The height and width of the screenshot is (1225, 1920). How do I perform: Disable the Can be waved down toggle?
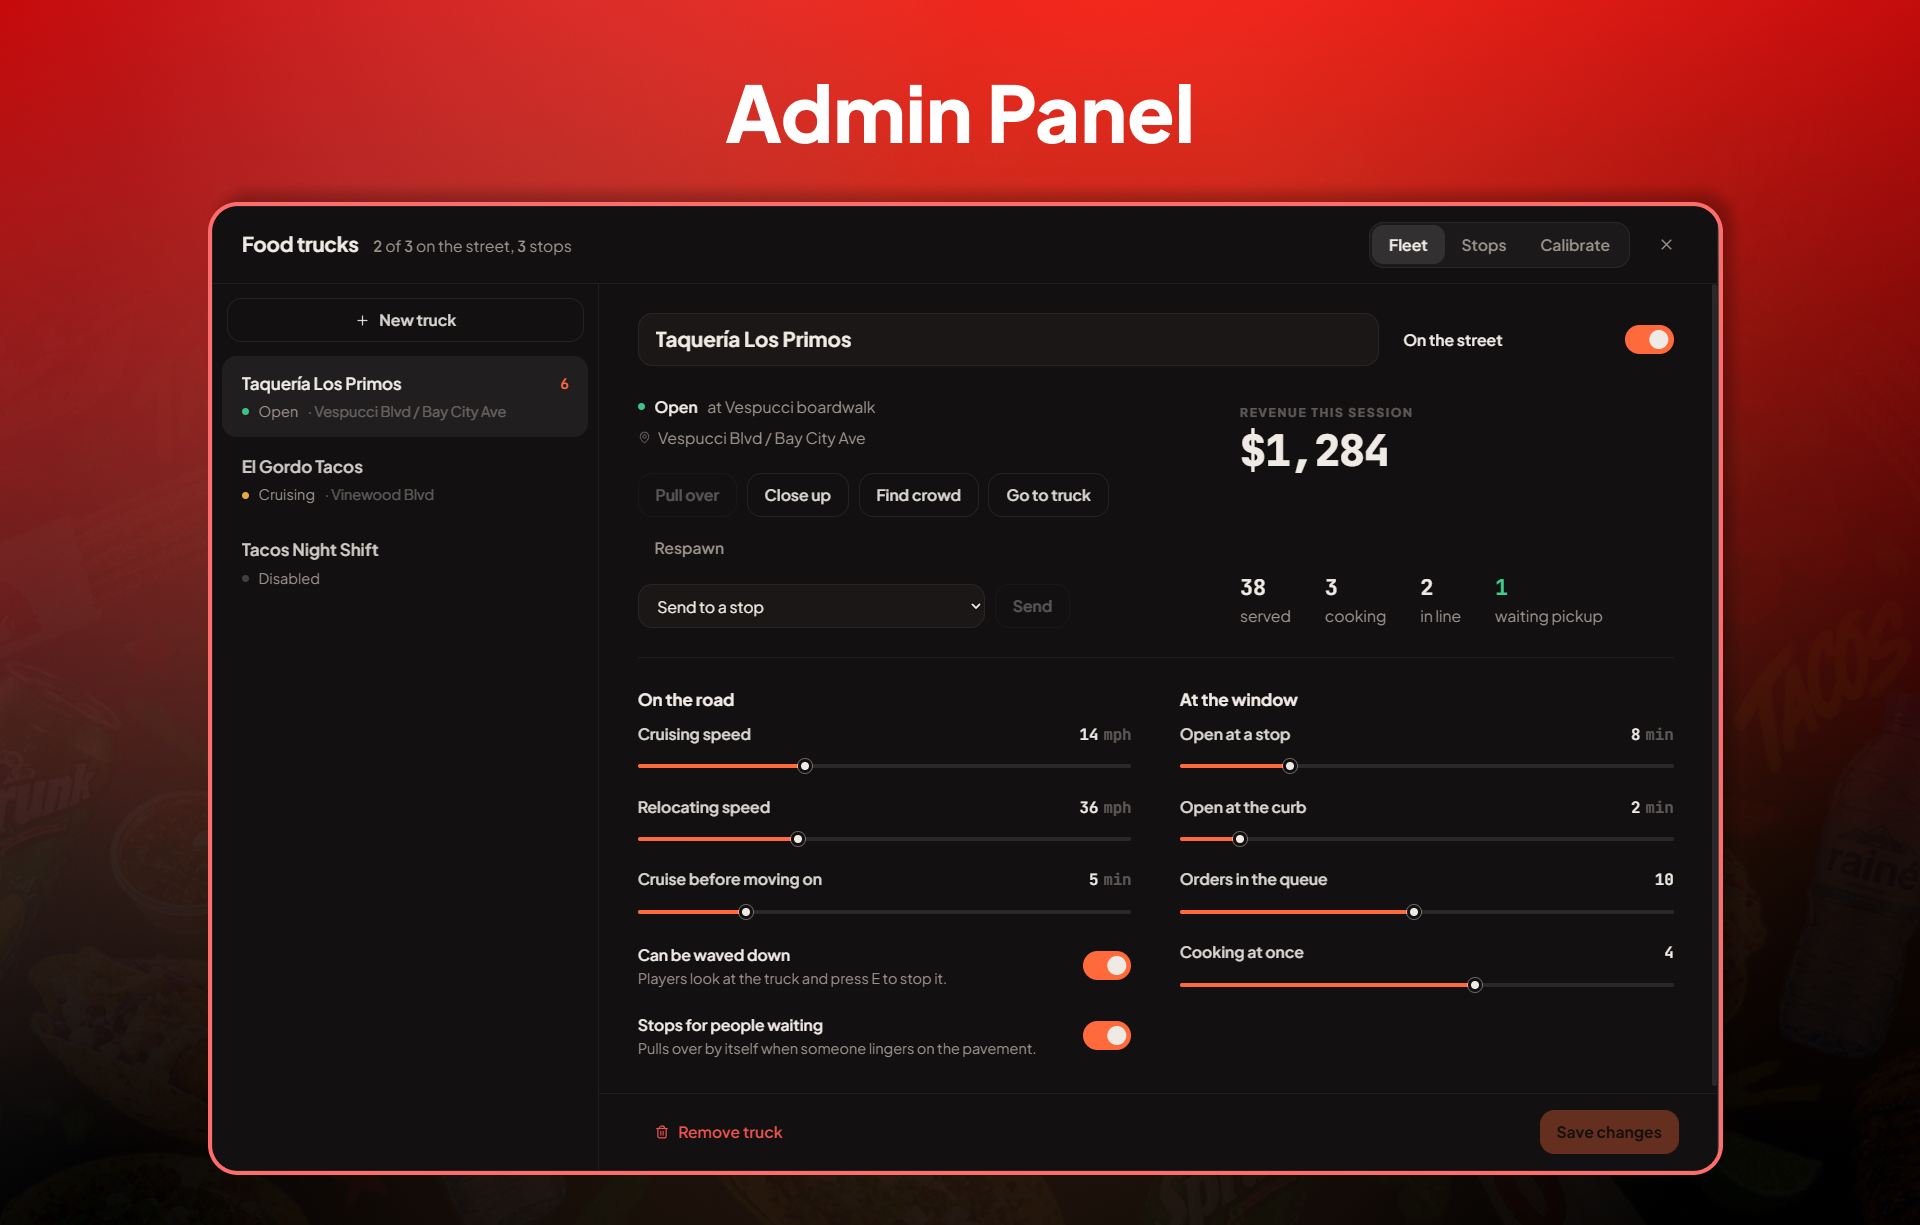click(1107, 965)
